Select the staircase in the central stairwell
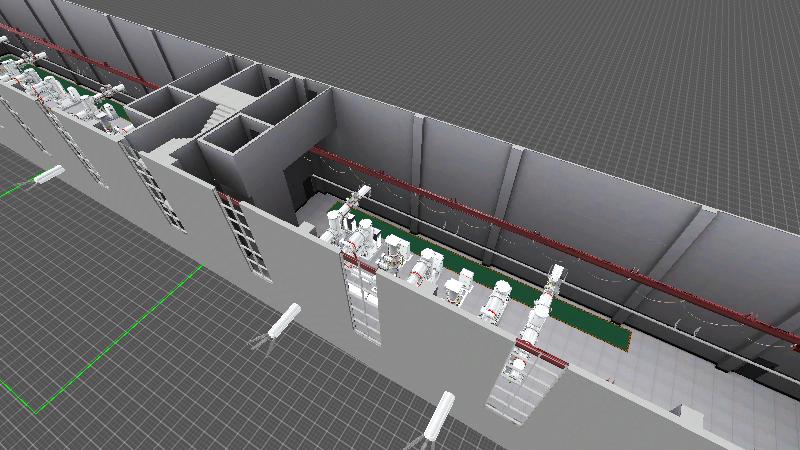 click(x=215, y=117)
